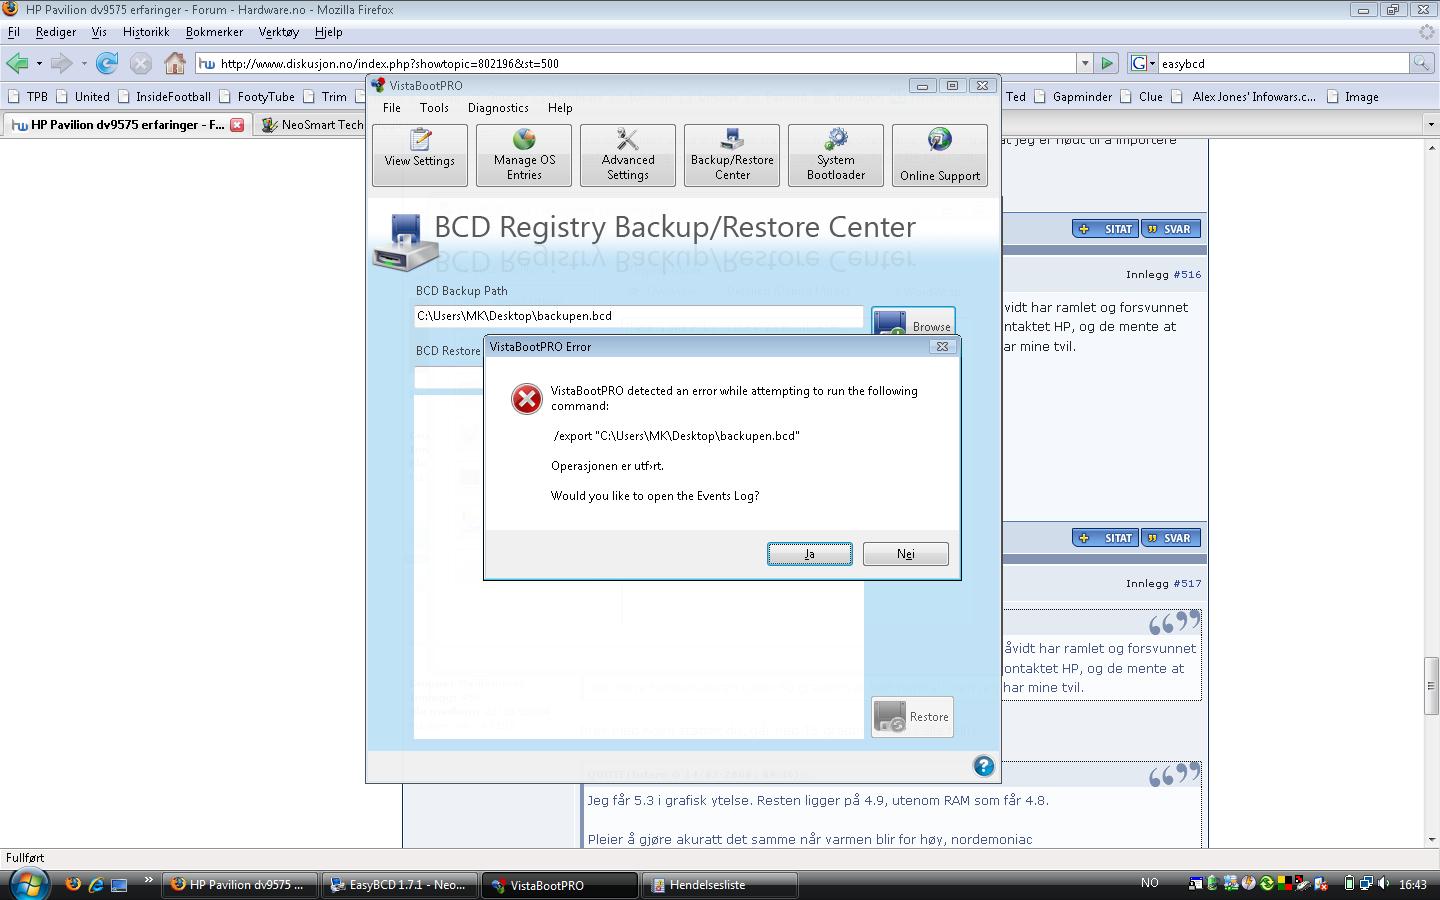Open Backup/Restore Center section
1440x900 pixels.
(x=732, y=155)
